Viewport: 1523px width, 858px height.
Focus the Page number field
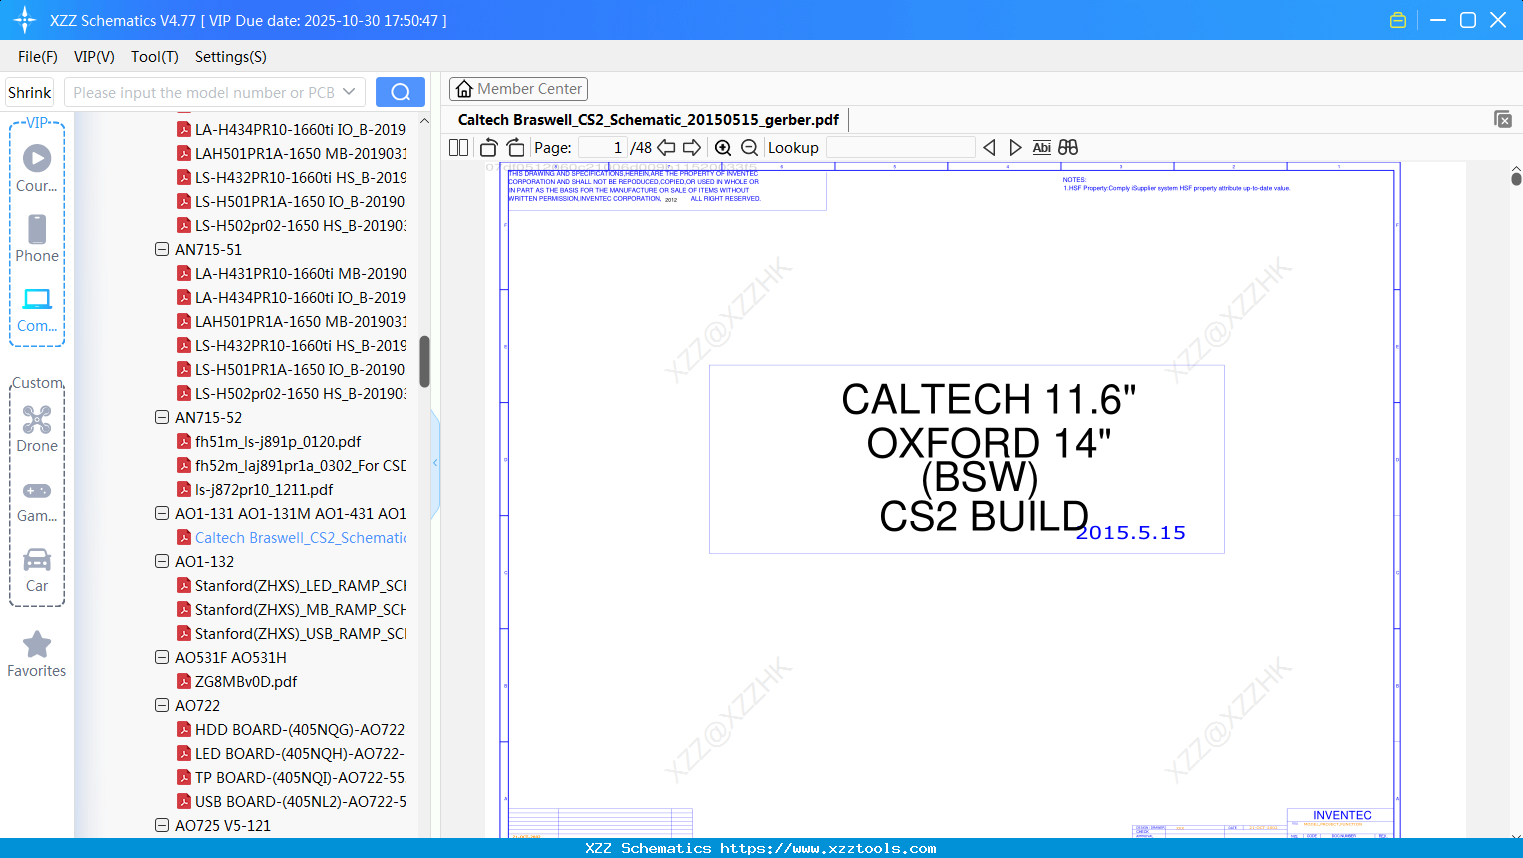[602, 148]
